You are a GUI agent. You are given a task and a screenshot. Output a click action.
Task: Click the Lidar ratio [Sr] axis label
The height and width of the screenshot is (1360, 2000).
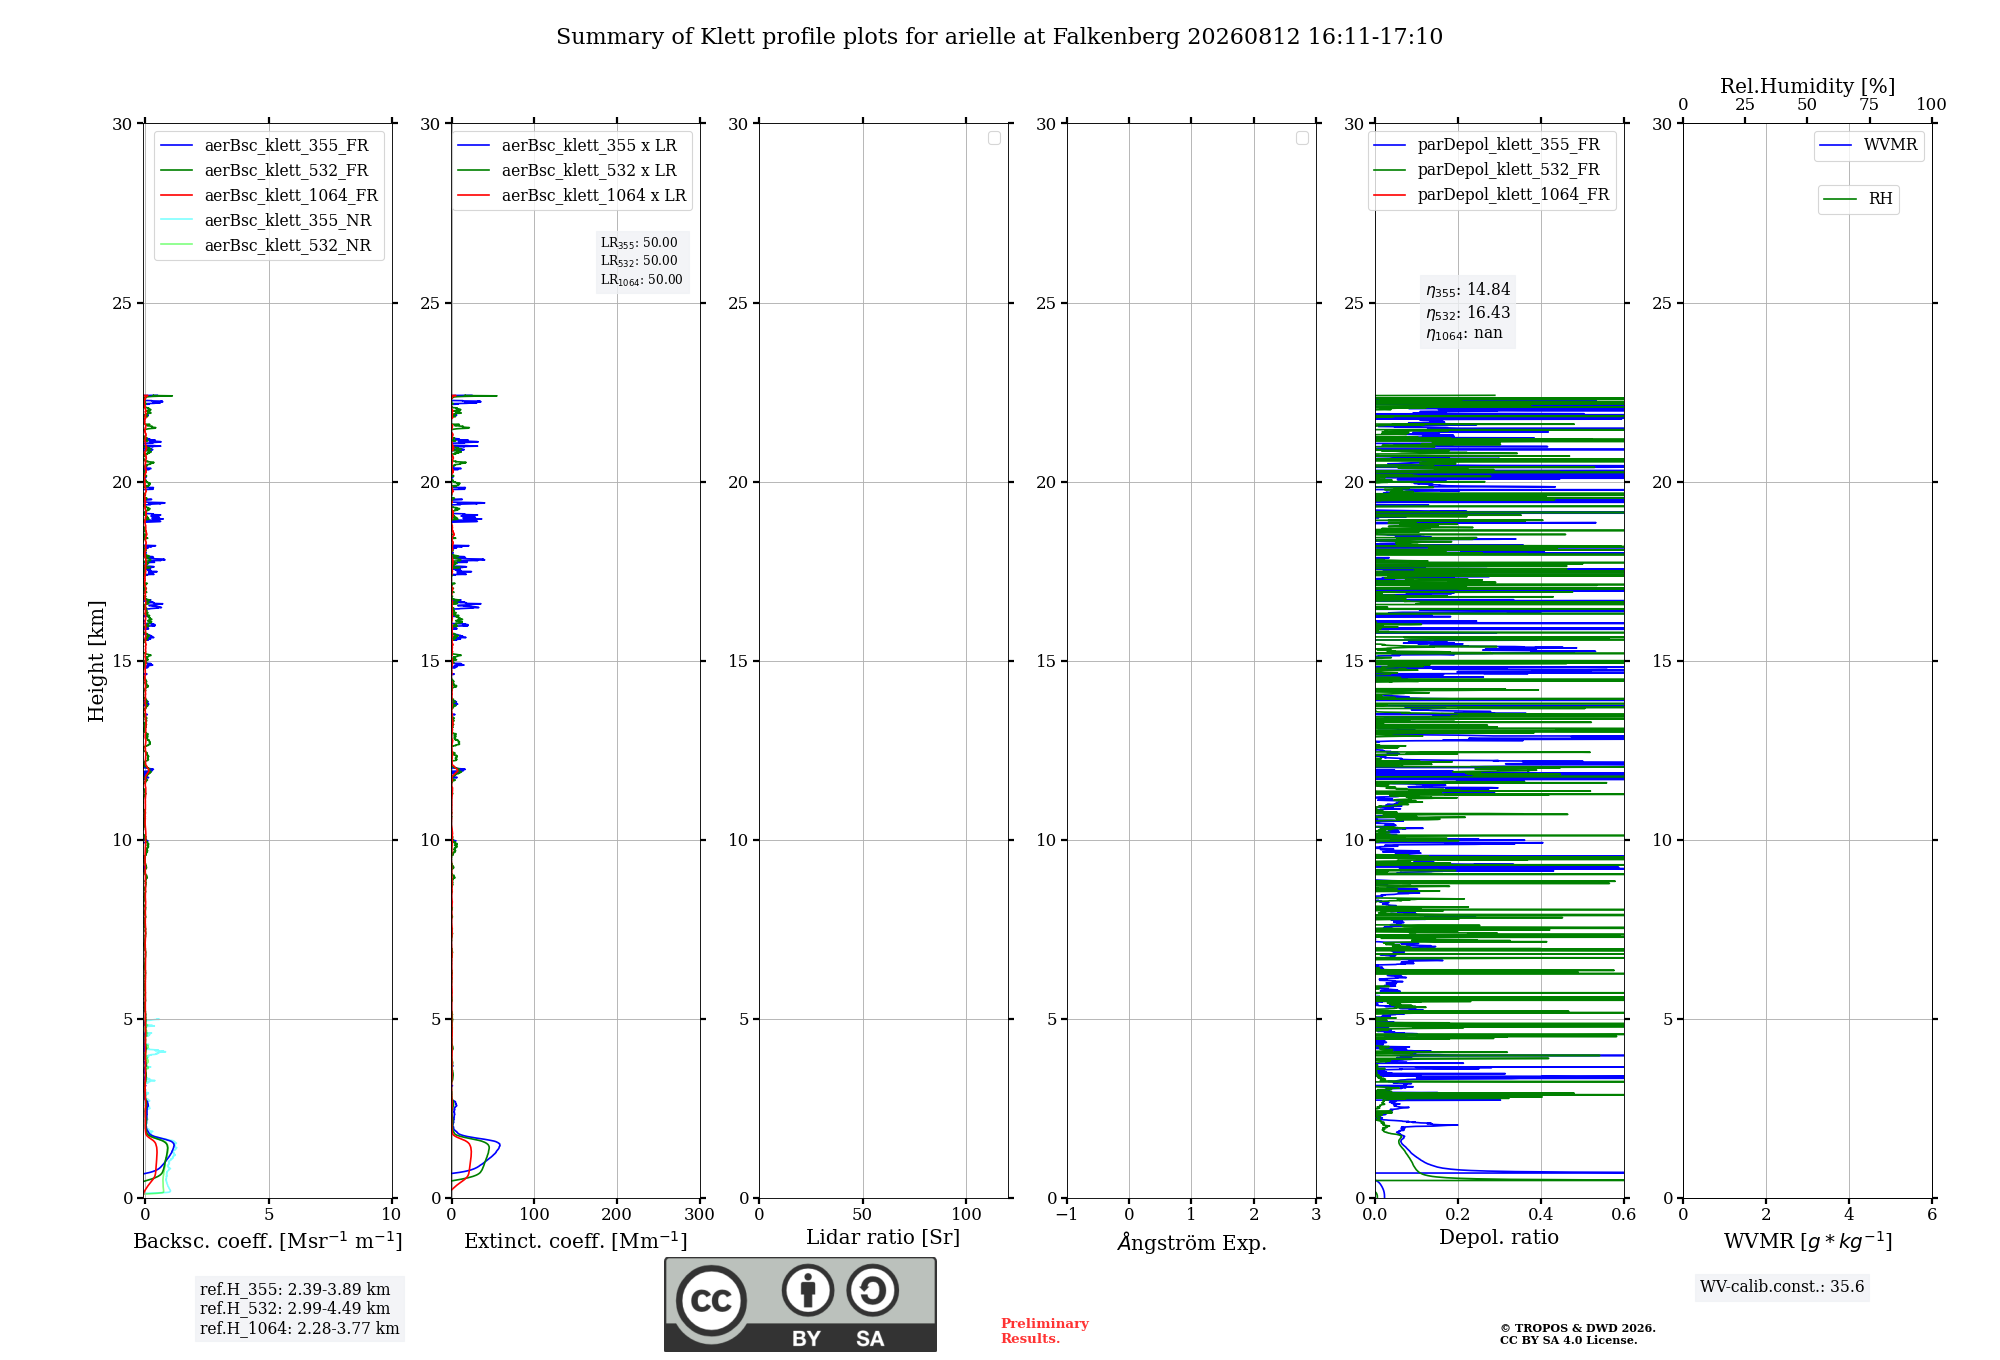tap(883, 1238)
